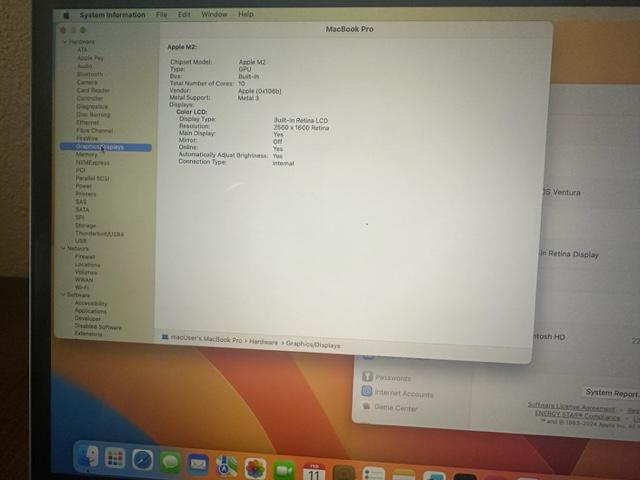The height and width of the screenshot is (480, 640).
Task: Select PCI in the sidebar
Action: tap(80, 170)
